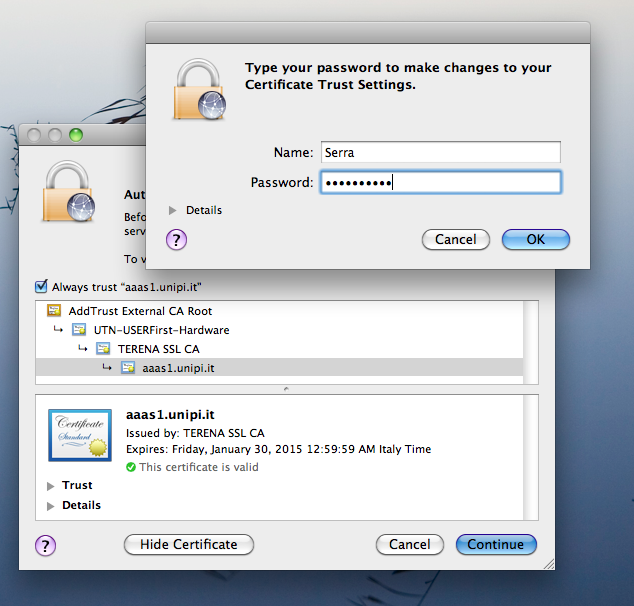
Task: Click the UTN-USERFirst-Hardware certificate icon
Action: [79, 329]
